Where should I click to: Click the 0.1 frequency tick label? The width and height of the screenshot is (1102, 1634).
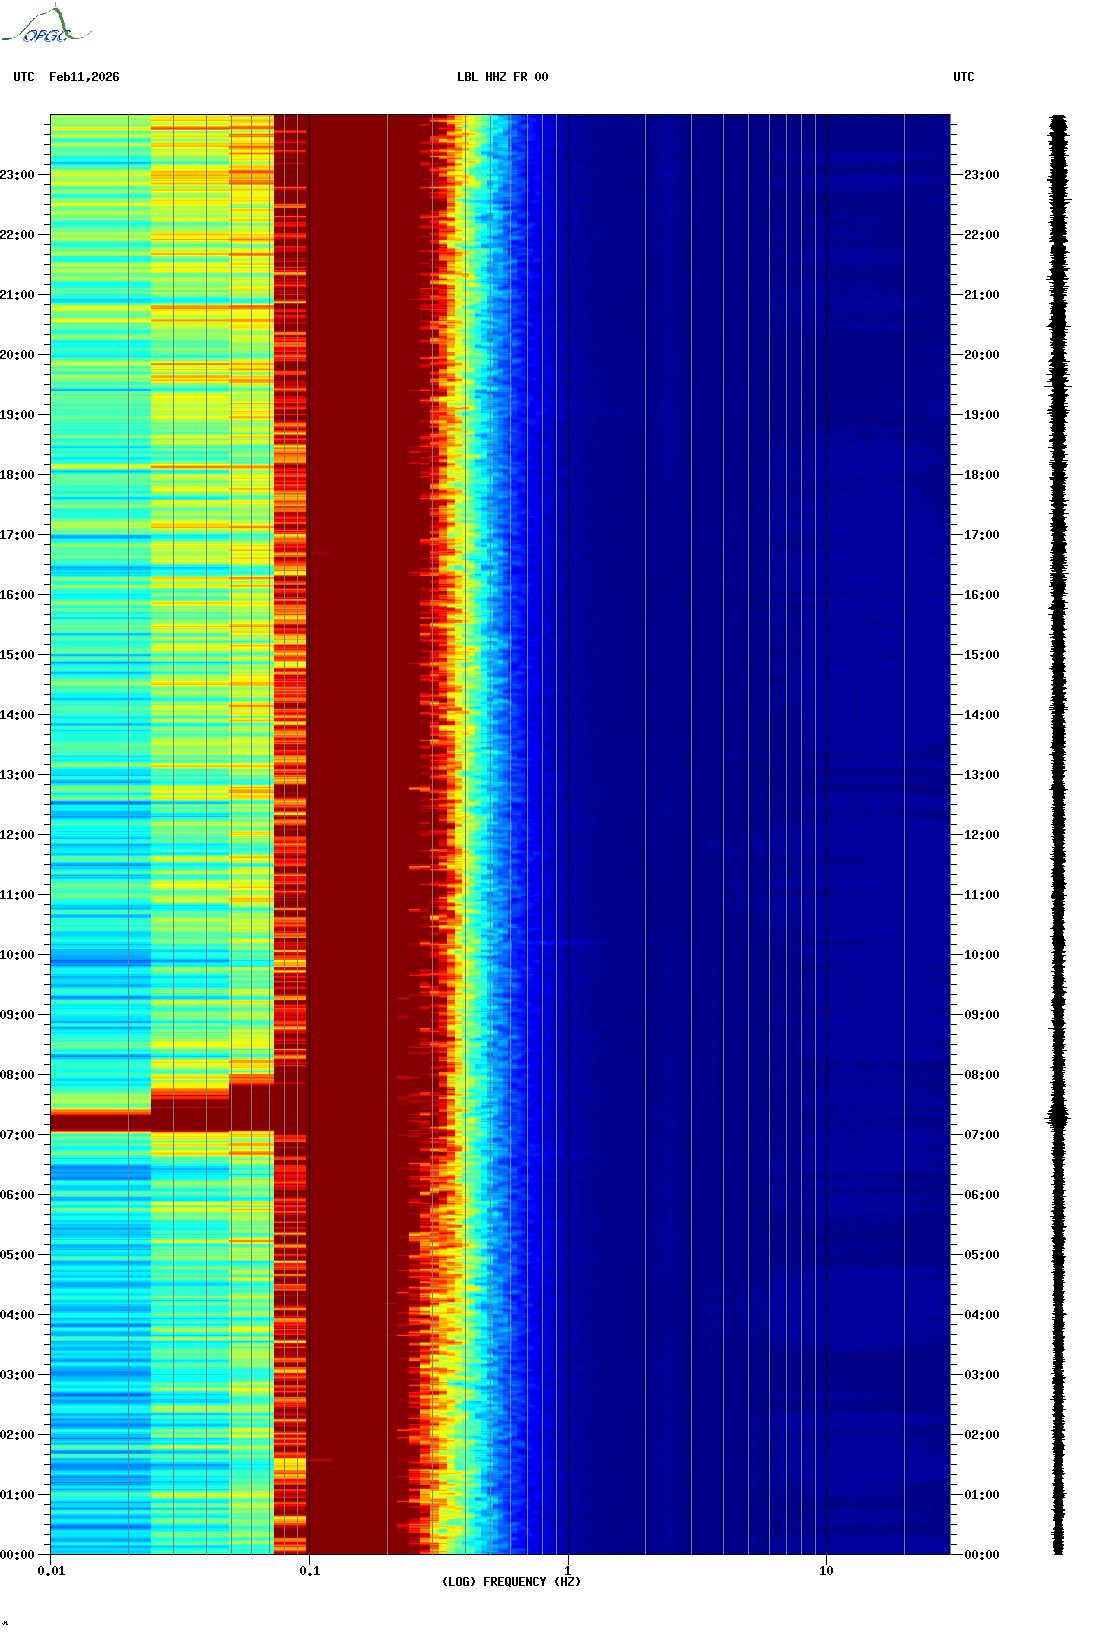tap(309, 1570)
